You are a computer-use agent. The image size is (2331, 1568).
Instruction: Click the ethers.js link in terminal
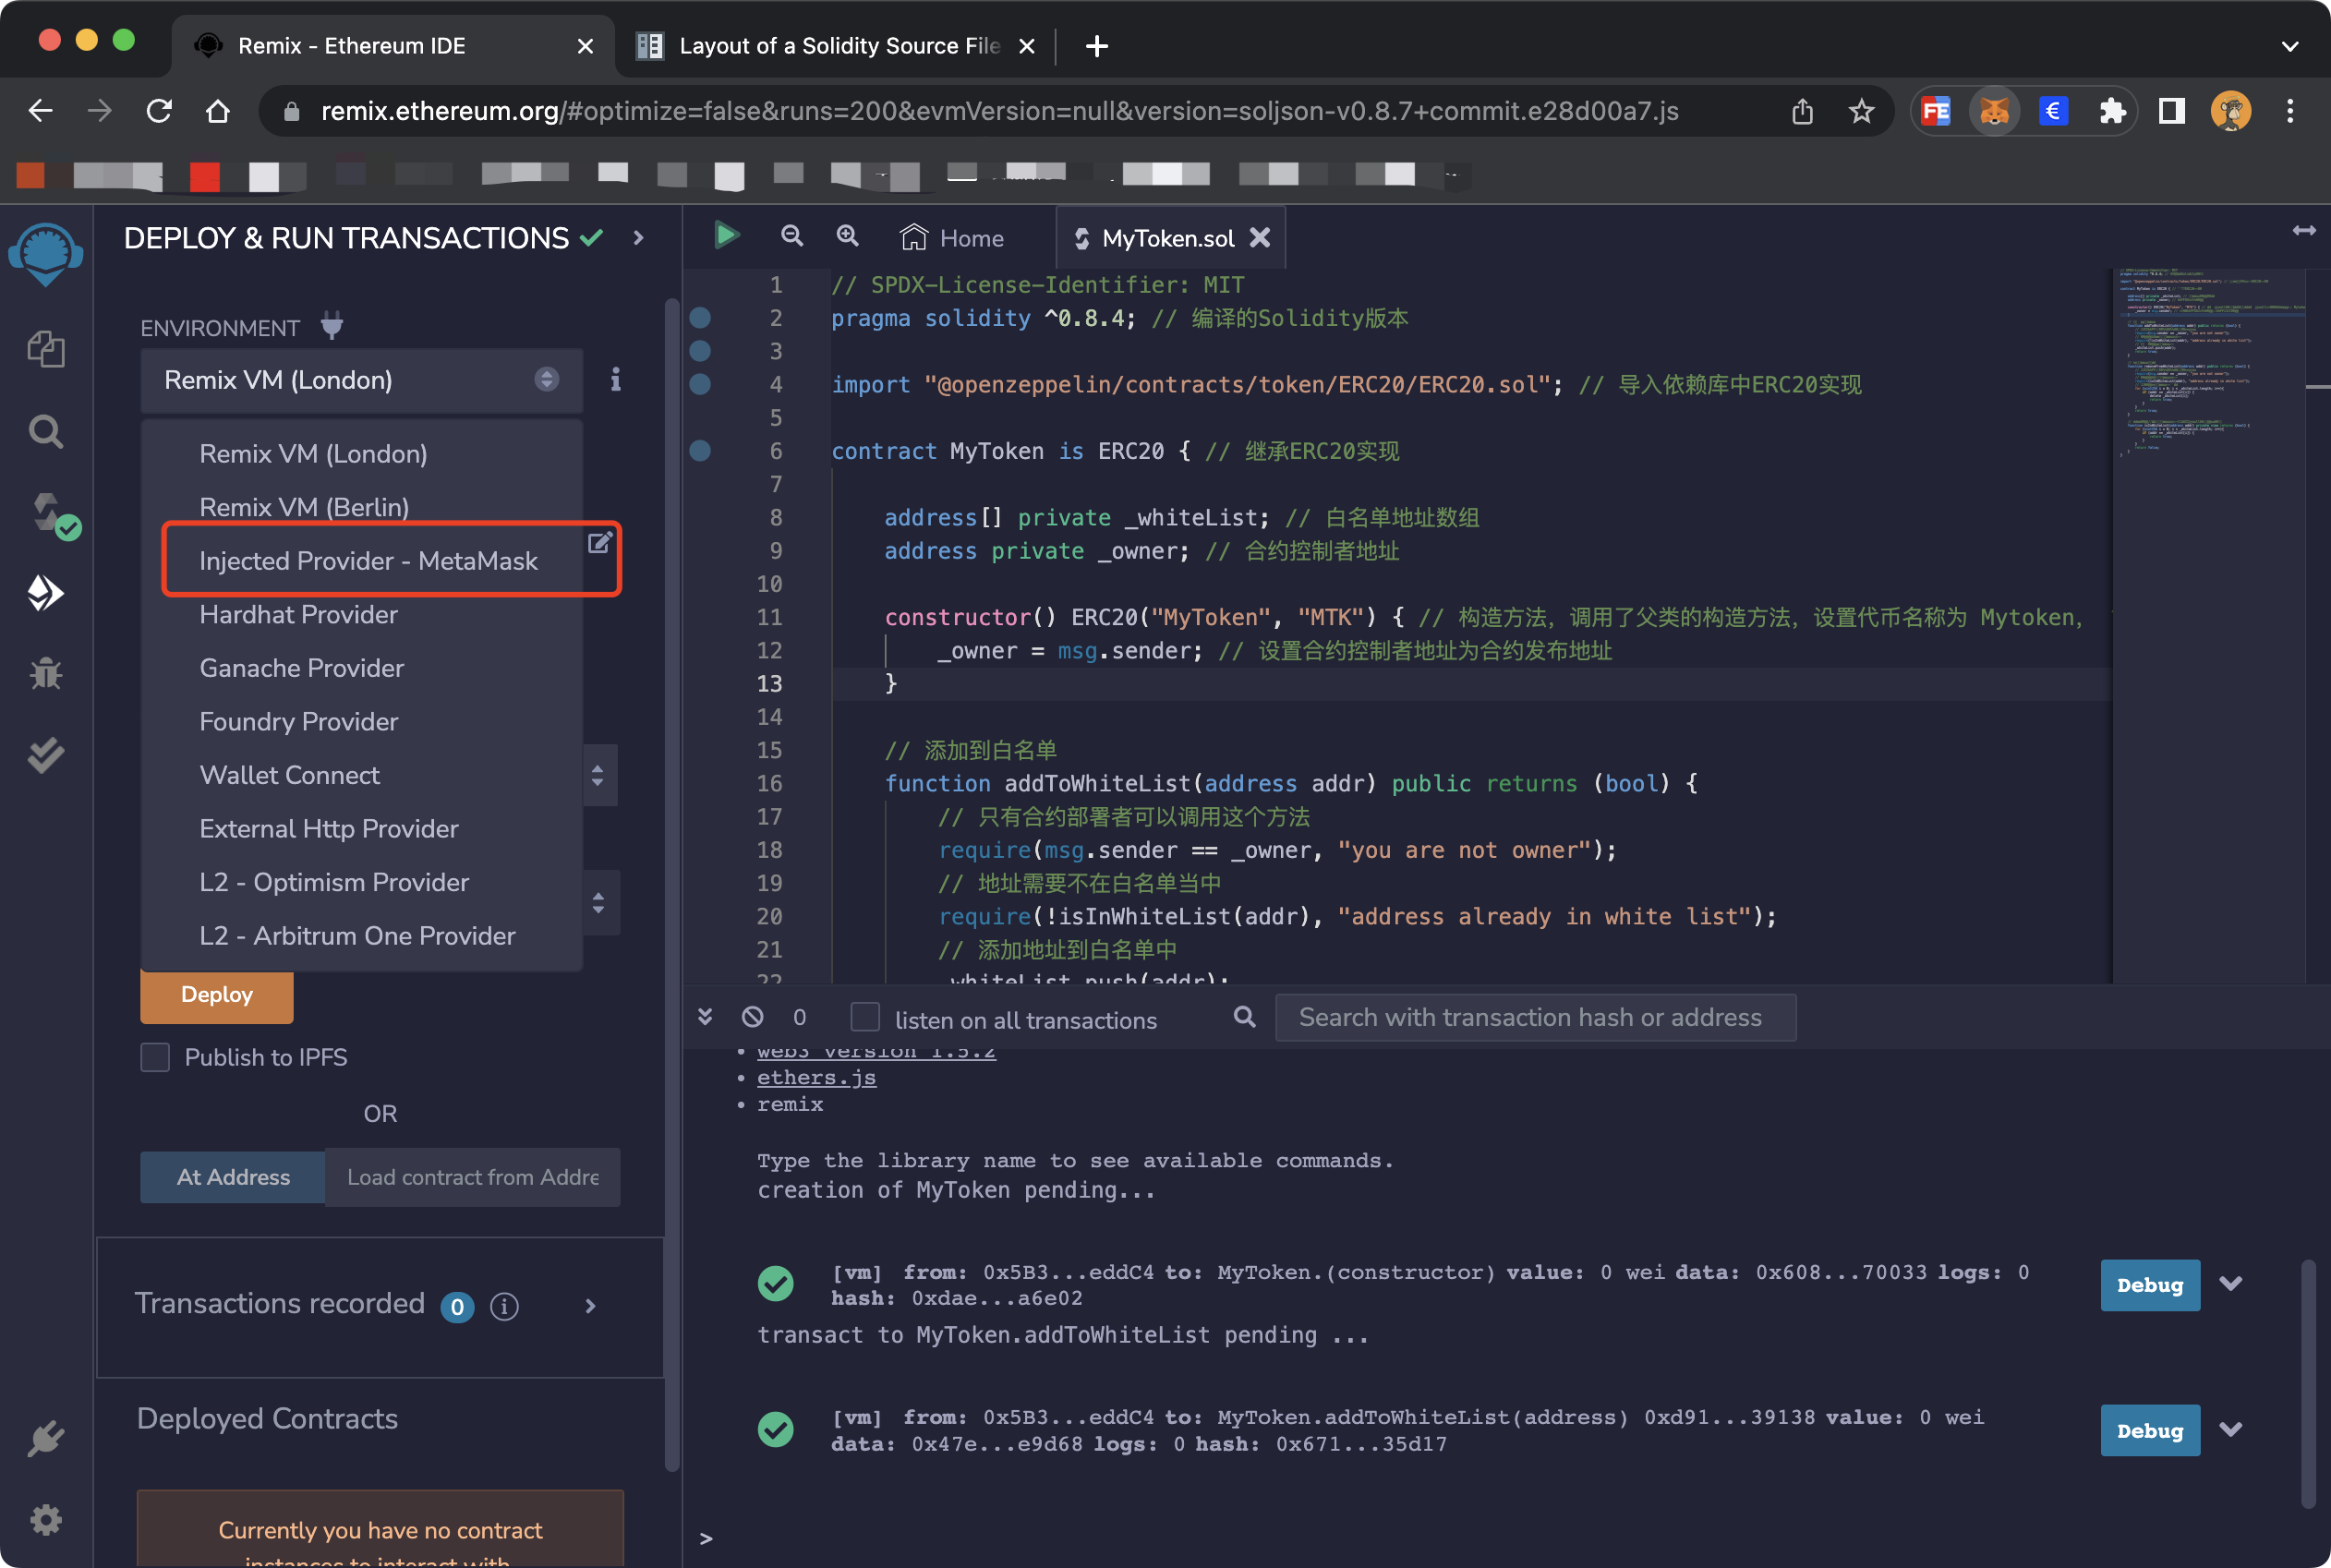[x=816, y=1077]
